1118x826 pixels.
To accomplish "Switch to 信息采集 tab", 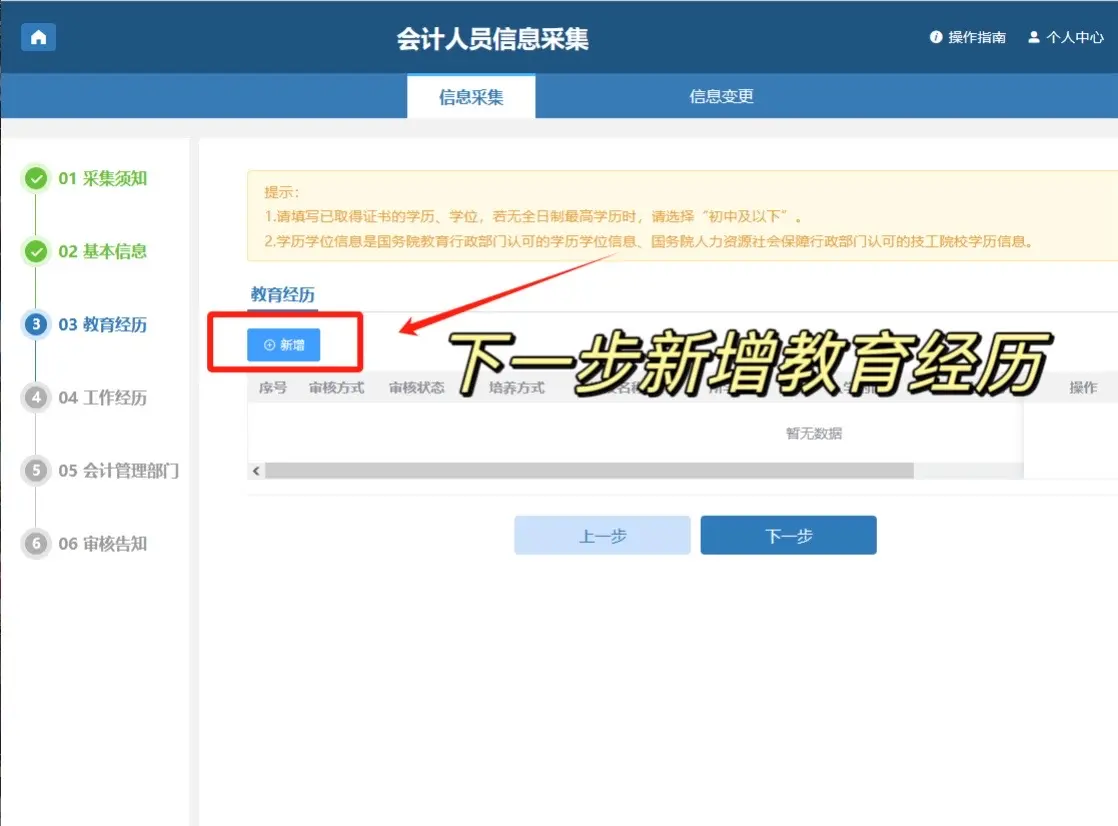I will click(x=471, y=97).
